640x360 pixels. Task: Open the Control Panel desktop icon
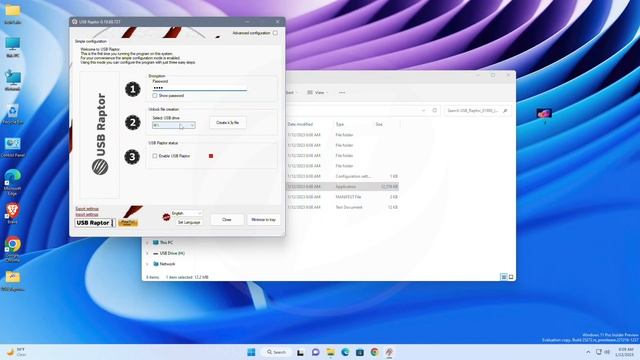coord(13,147)
